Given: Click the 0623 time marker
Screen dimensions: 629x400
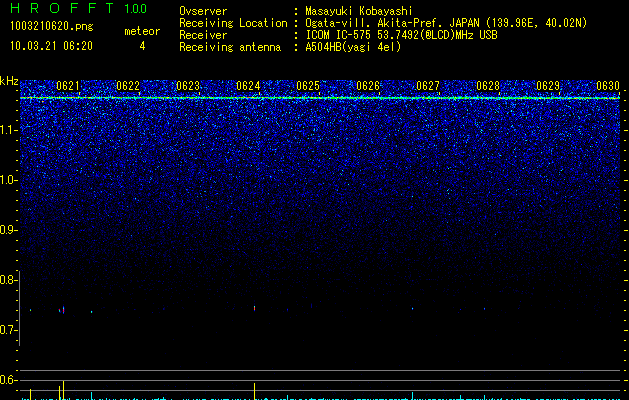Looking at the screenshot, I should pyautogui.click(x=188, y=85).
